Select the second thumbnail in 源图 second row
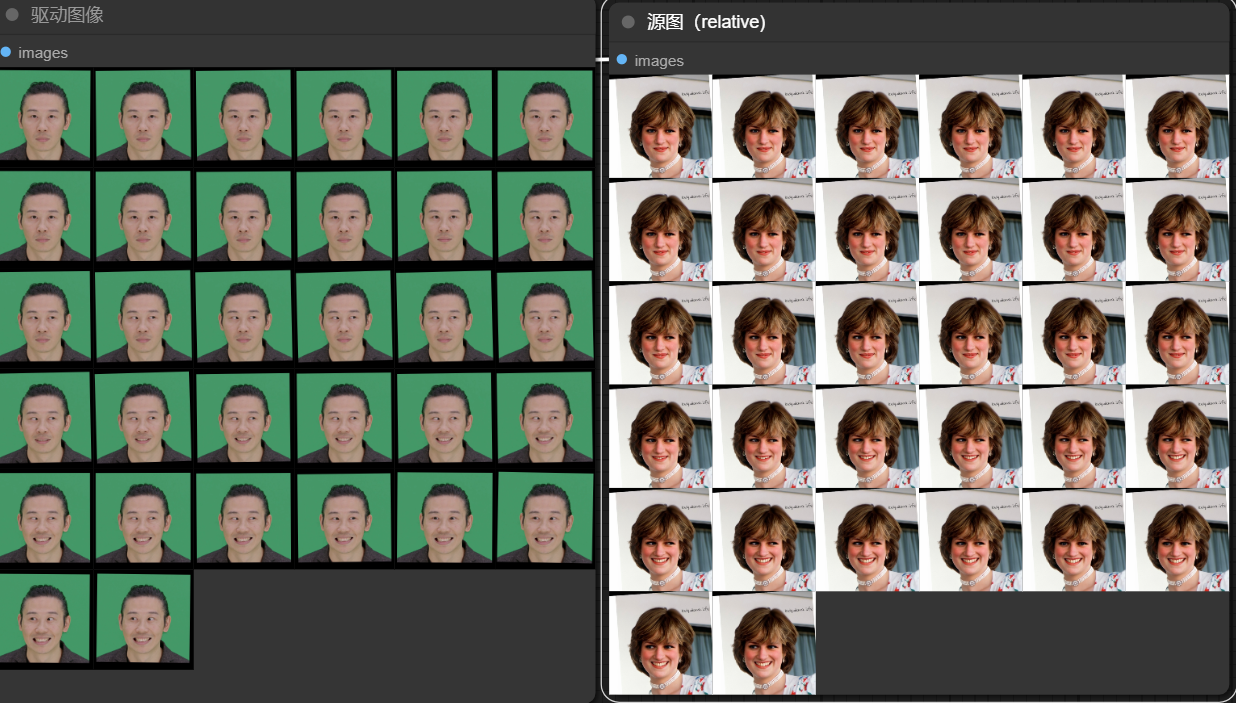This screenshot has width=1236, height=703. click(x=763, y=230)
